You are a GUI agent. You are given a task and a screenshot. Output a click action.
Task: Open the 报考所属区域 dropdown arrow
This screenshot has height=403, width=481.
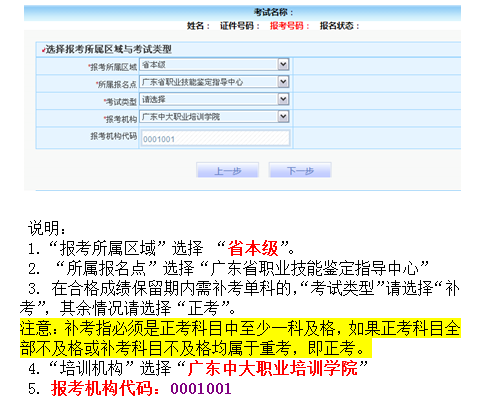point(283,64)
